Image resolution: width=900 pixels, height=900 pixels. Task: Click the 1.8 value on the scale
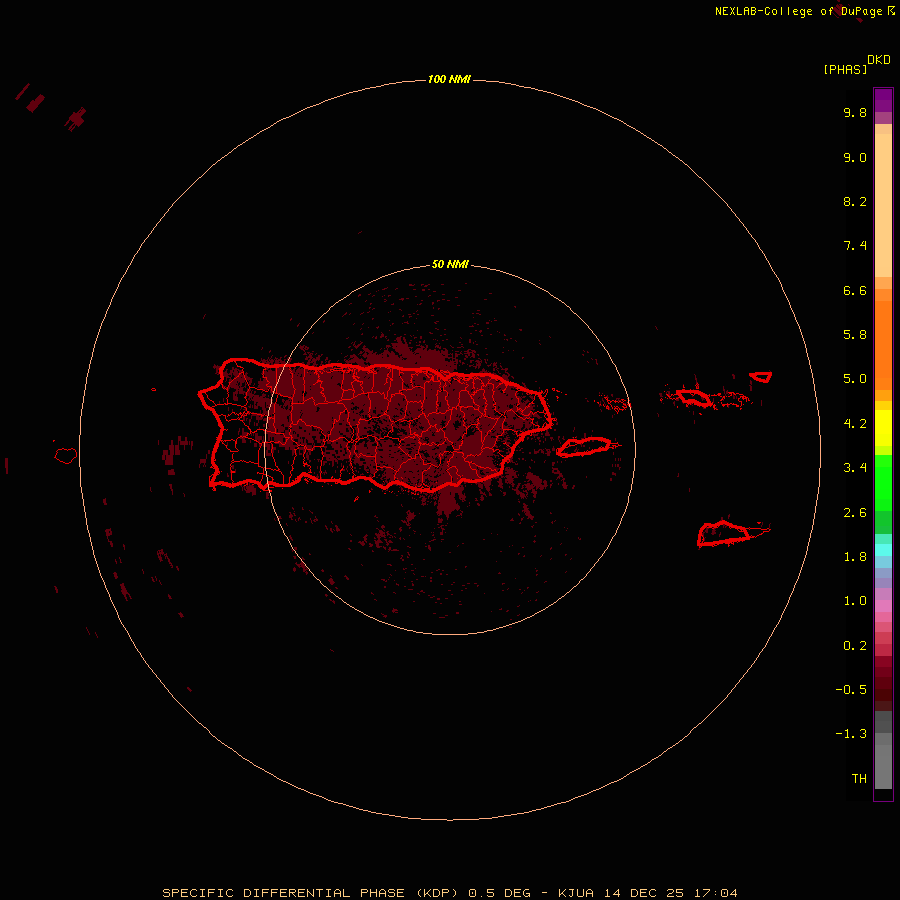[855, 557]
